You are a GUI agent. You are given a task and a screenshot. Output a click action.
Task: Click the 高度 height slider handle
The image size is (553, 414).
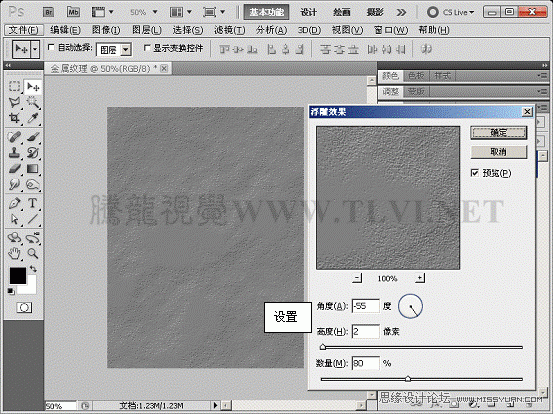(x=323, y=347)
